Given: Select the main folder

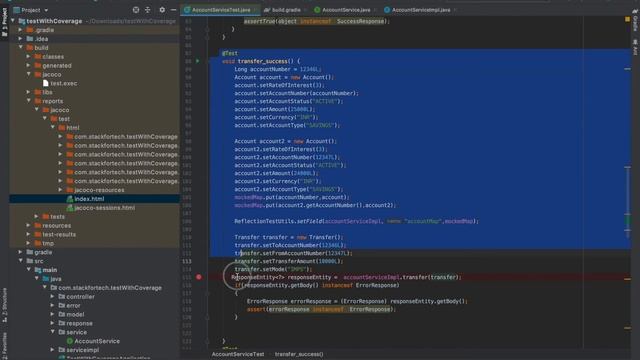Looking at the screenshot, I should pos(46,270).
